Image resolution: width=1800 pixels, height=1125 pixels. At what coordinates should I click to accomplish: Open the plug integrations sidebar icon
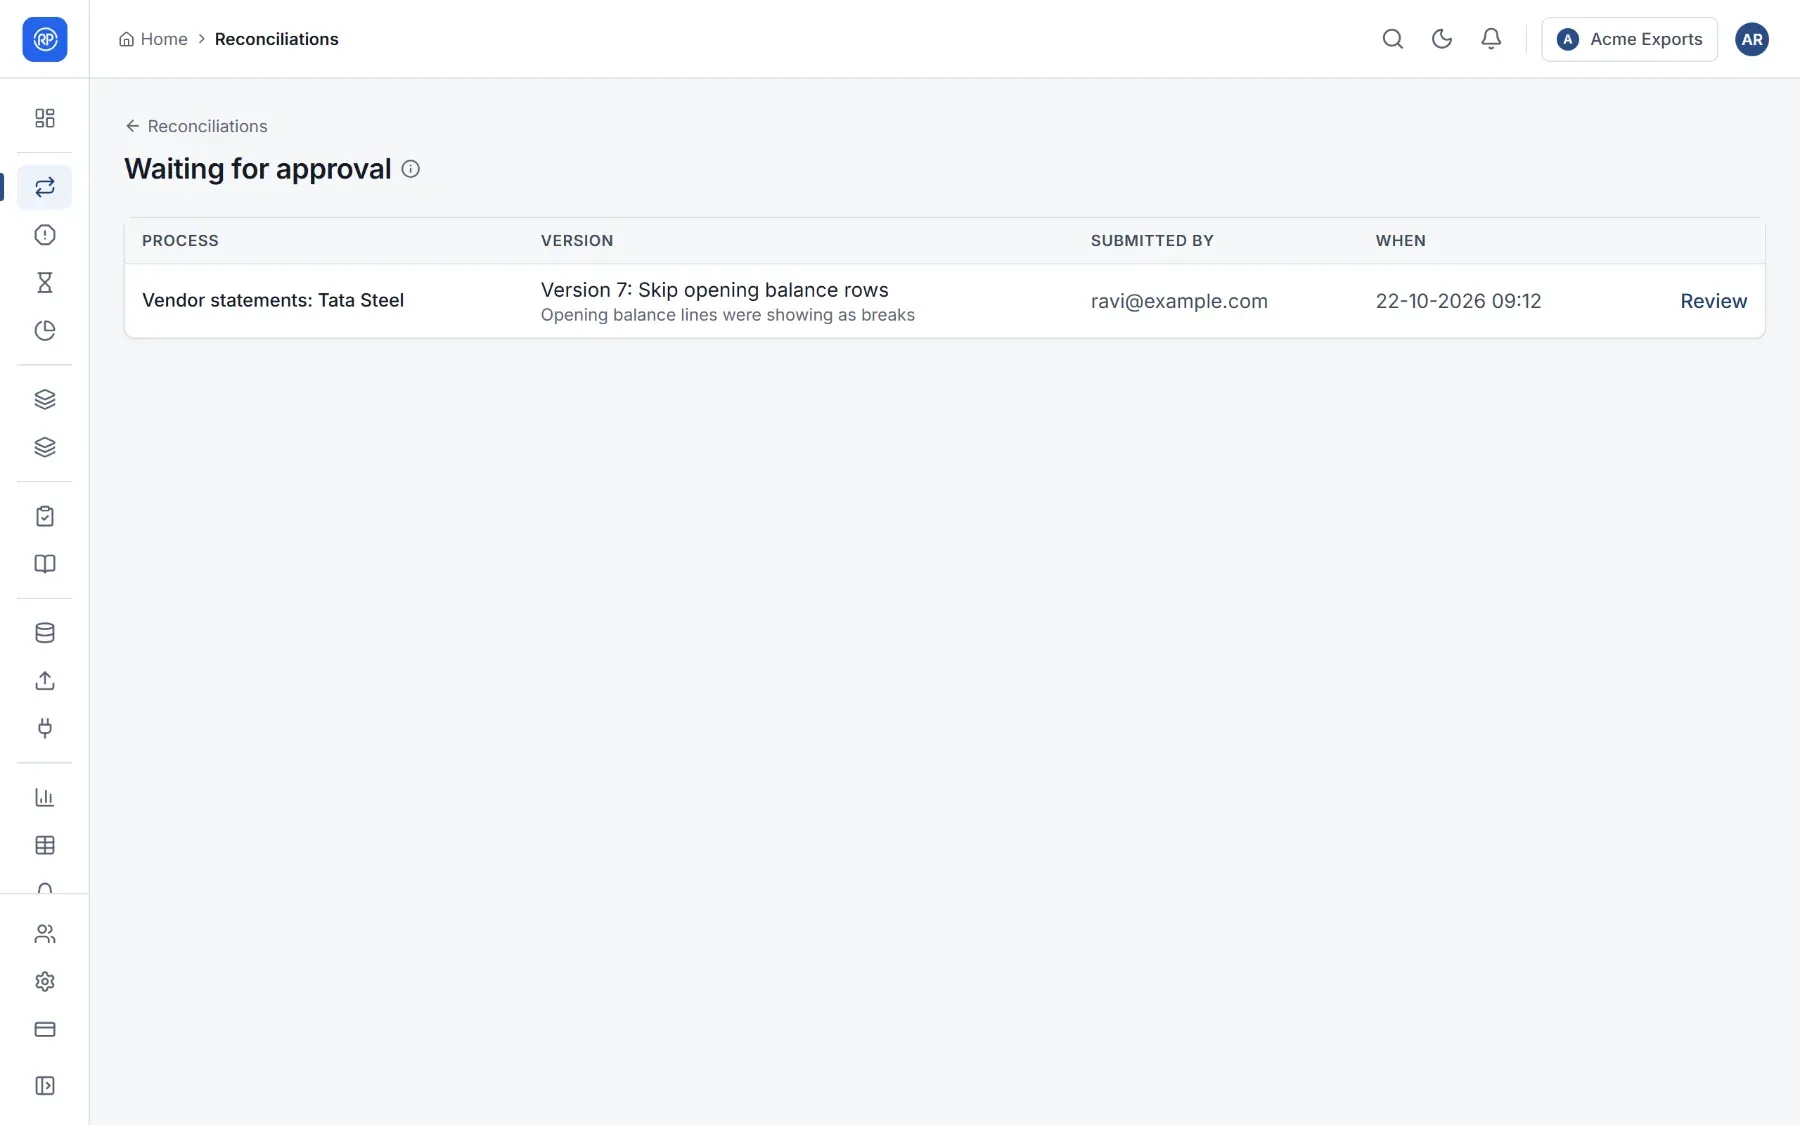[45, 728]
